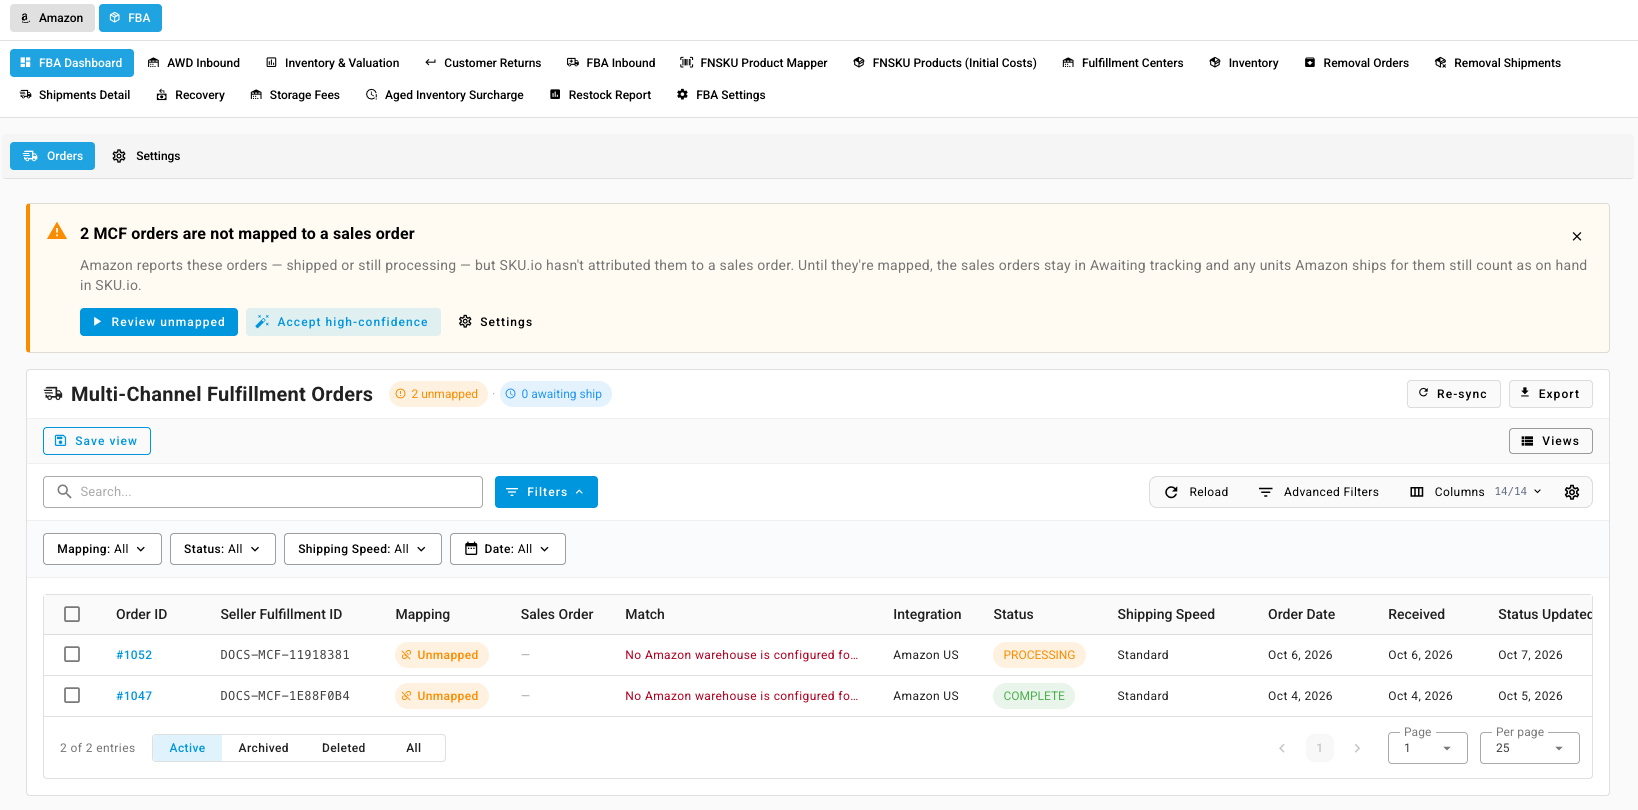Expand the Date: All filter

click(508, 549)
